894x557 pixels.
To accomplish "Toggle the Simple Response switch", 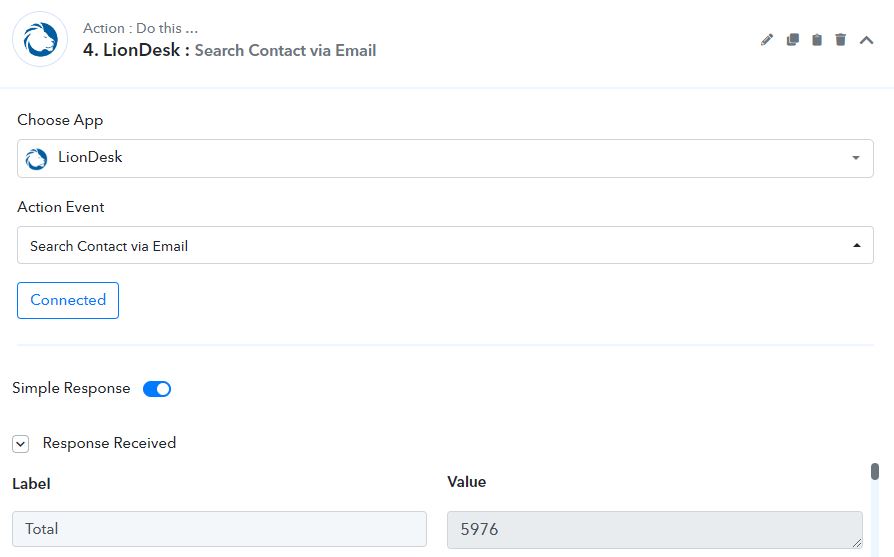I will 157,389.
